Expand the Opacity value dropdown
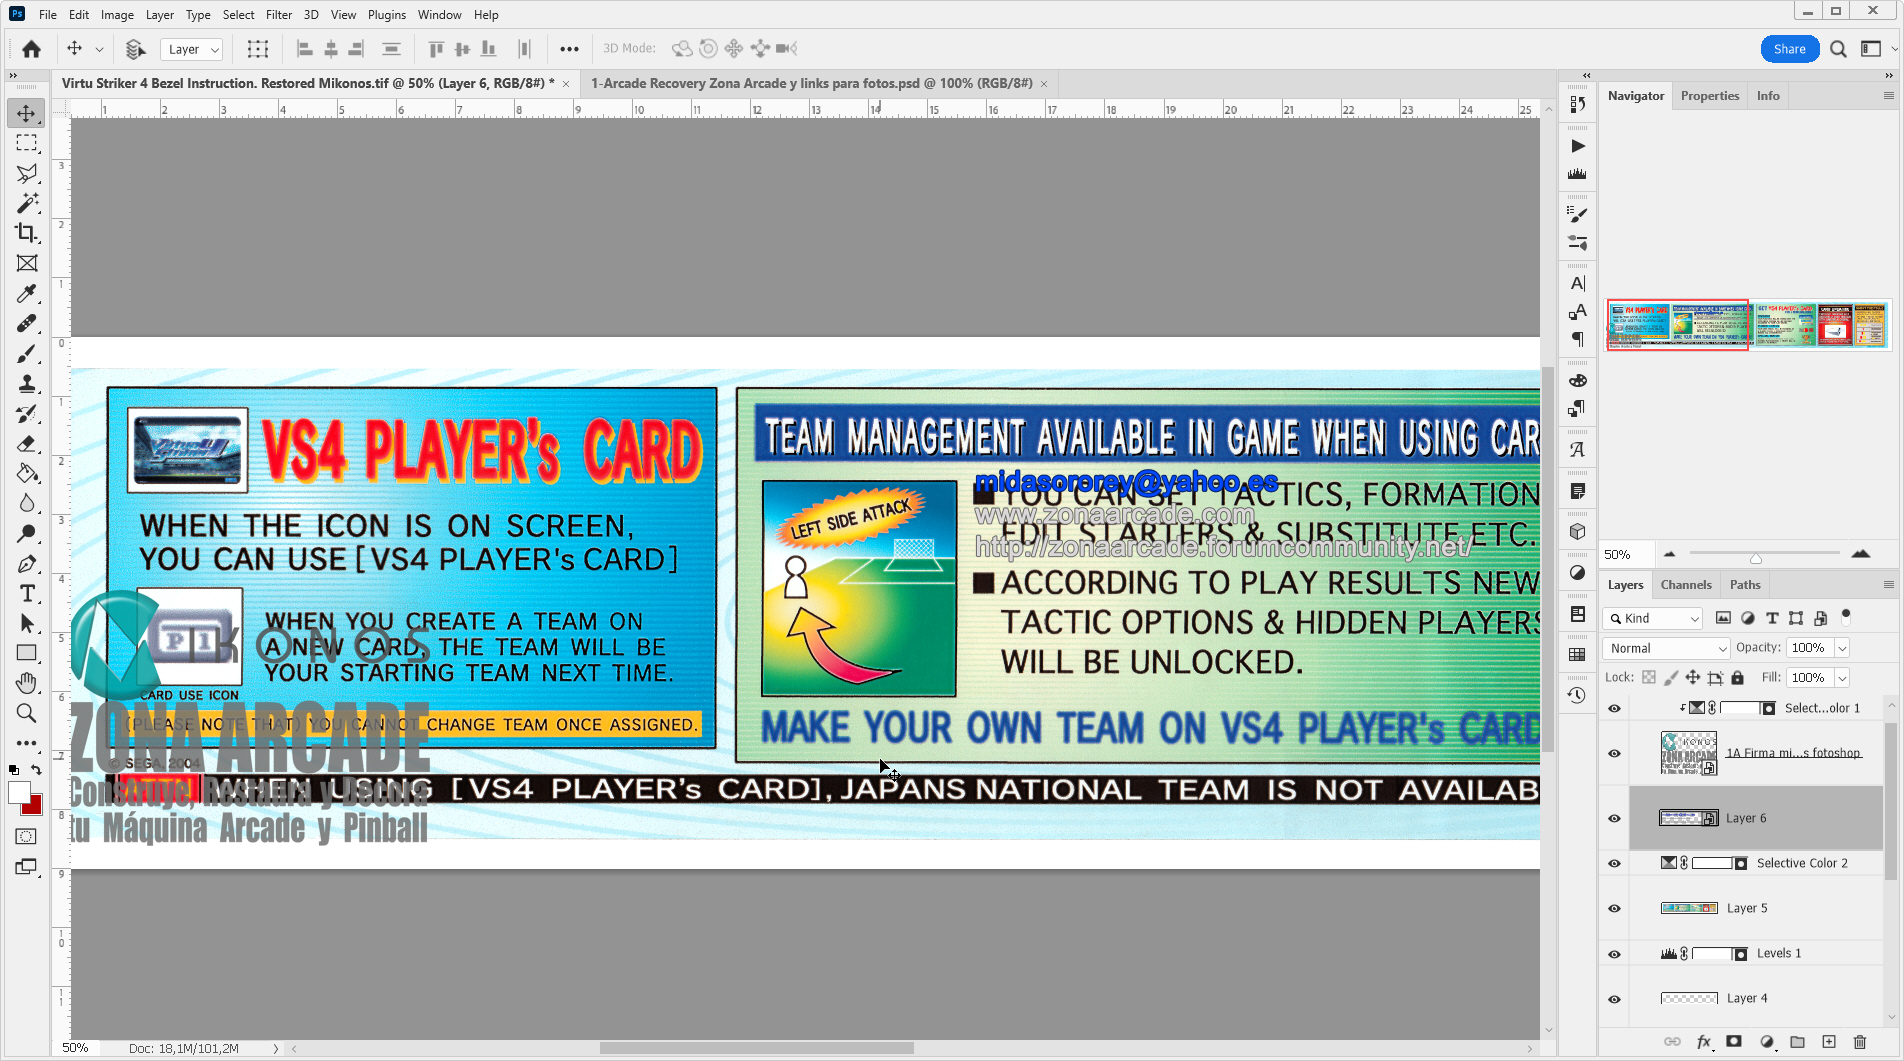The image size is (1904, 1061). point(1842,648)
